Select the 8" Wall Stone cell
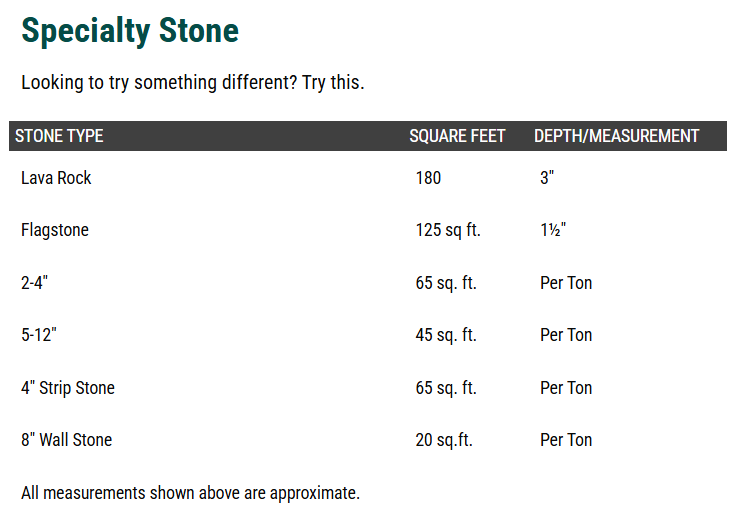756x526 pixels. (x=66, y=440)
